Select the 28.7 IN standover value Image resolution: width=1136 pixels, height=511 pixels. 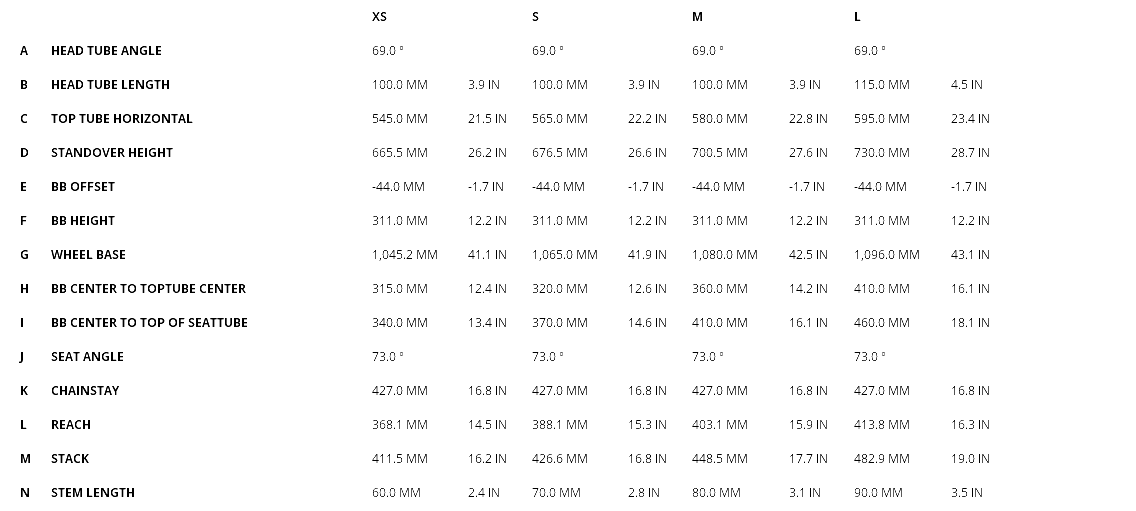970,153
